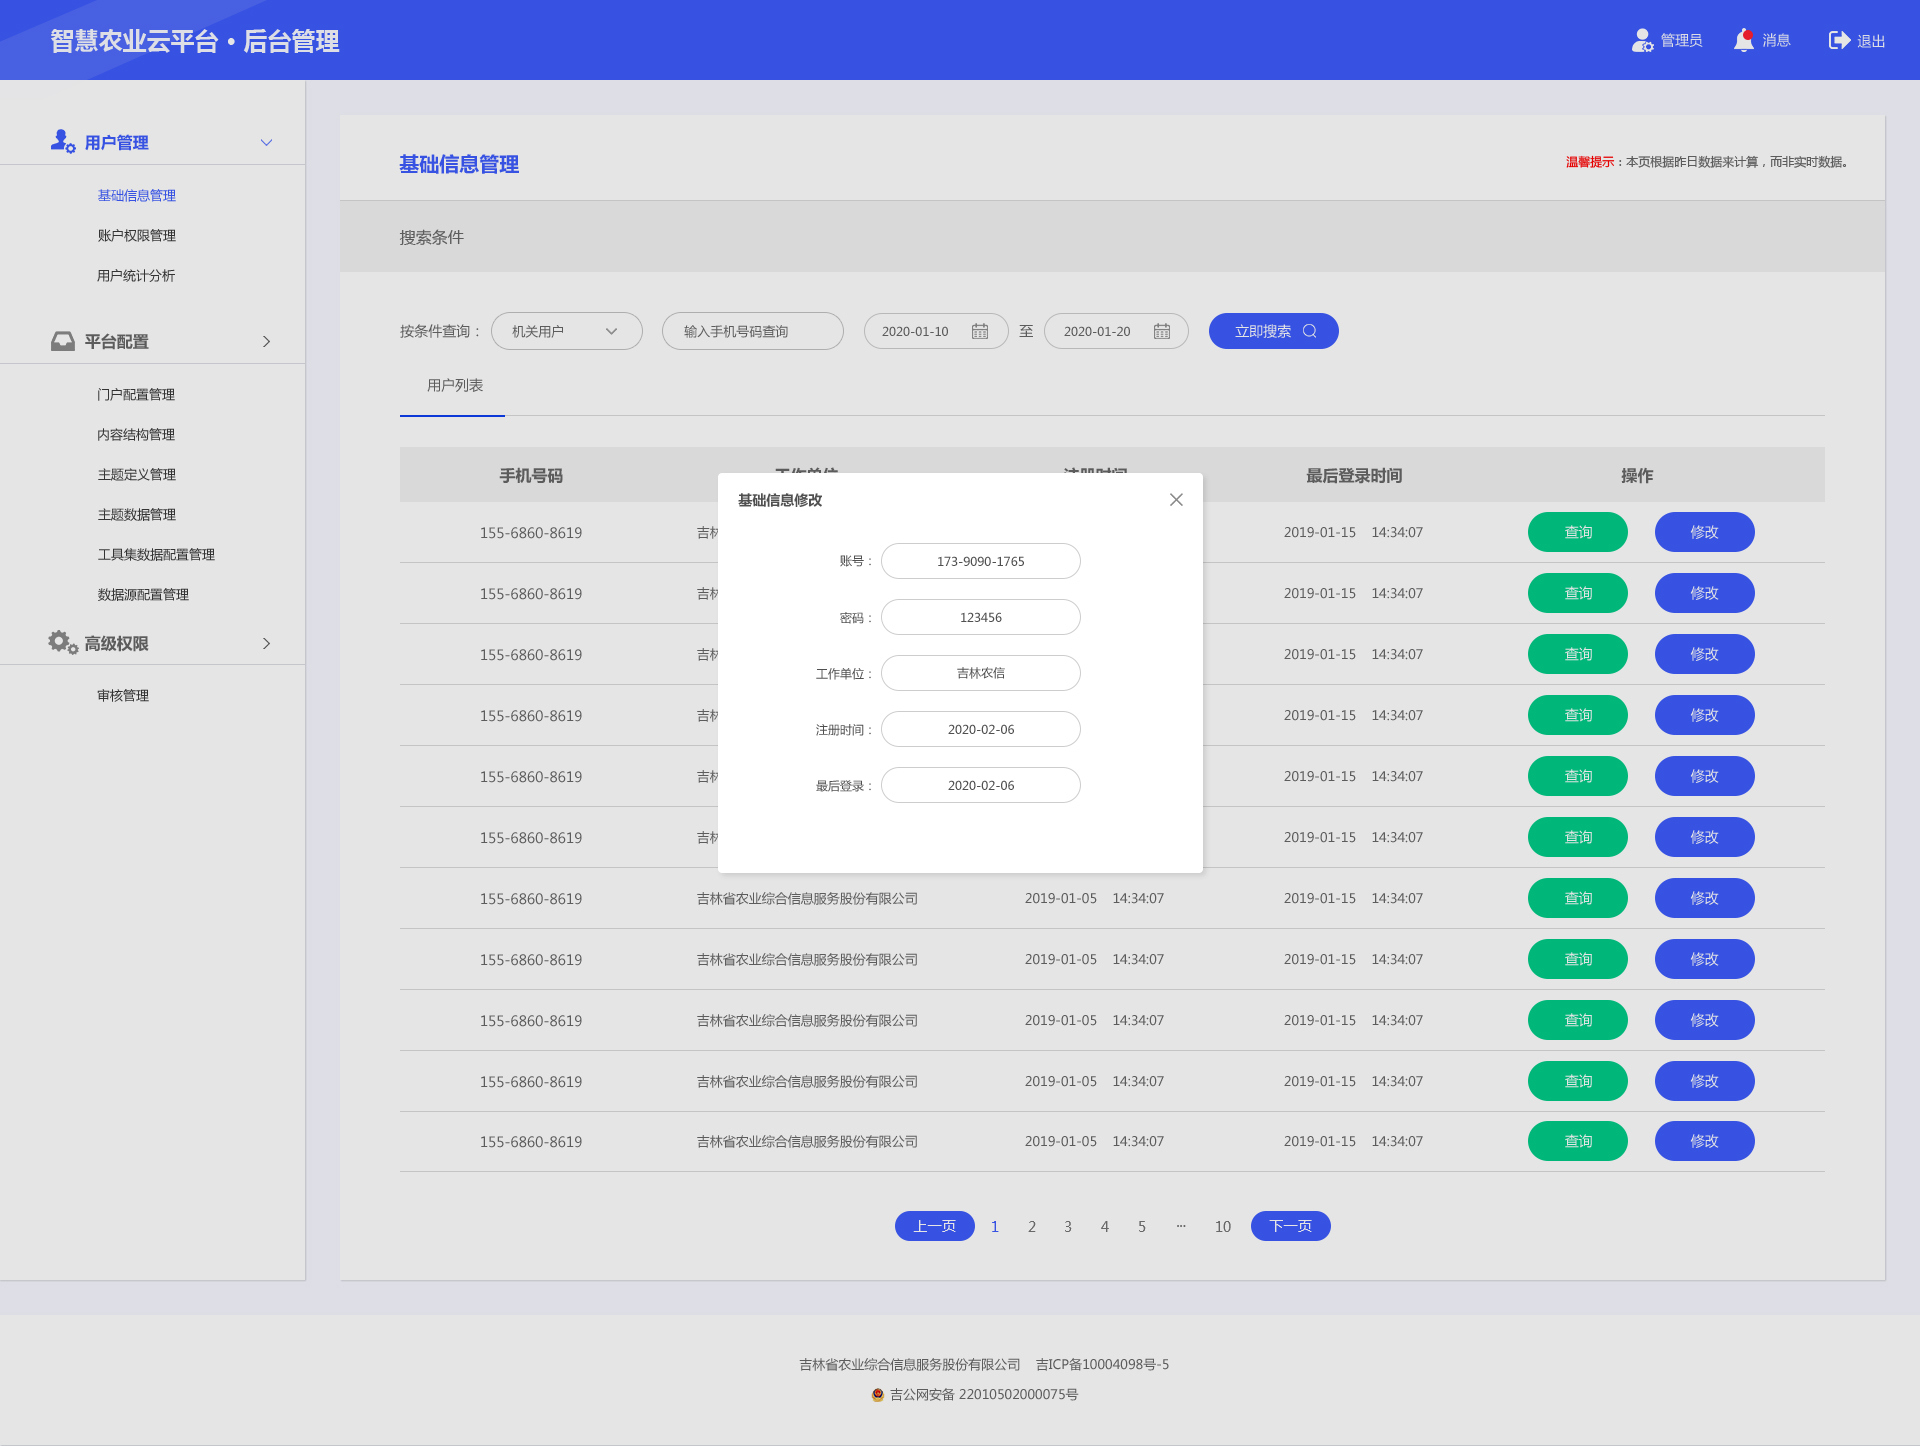The image size is (1920, 1446).
Task: Open 账户权限管理 menu item
Action: (x=137, y=235)
